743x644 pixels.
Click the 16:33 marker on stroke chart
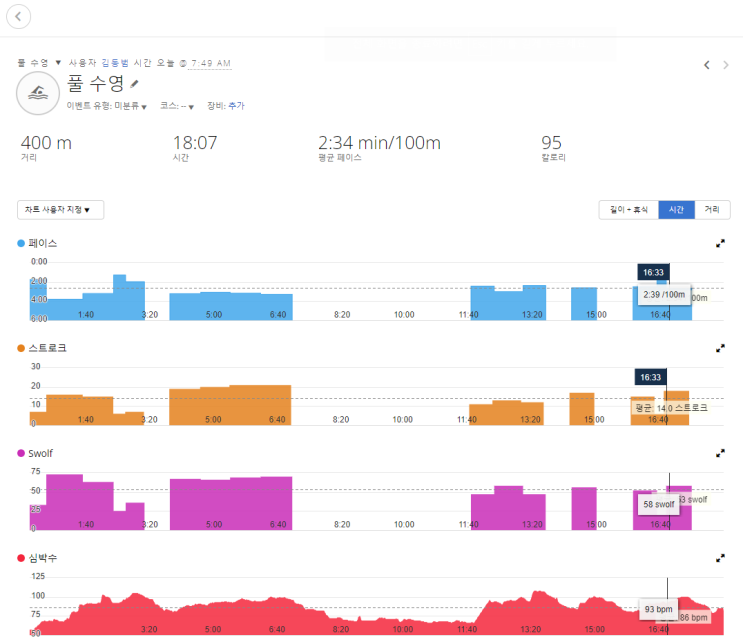click(x=651, y=377)
